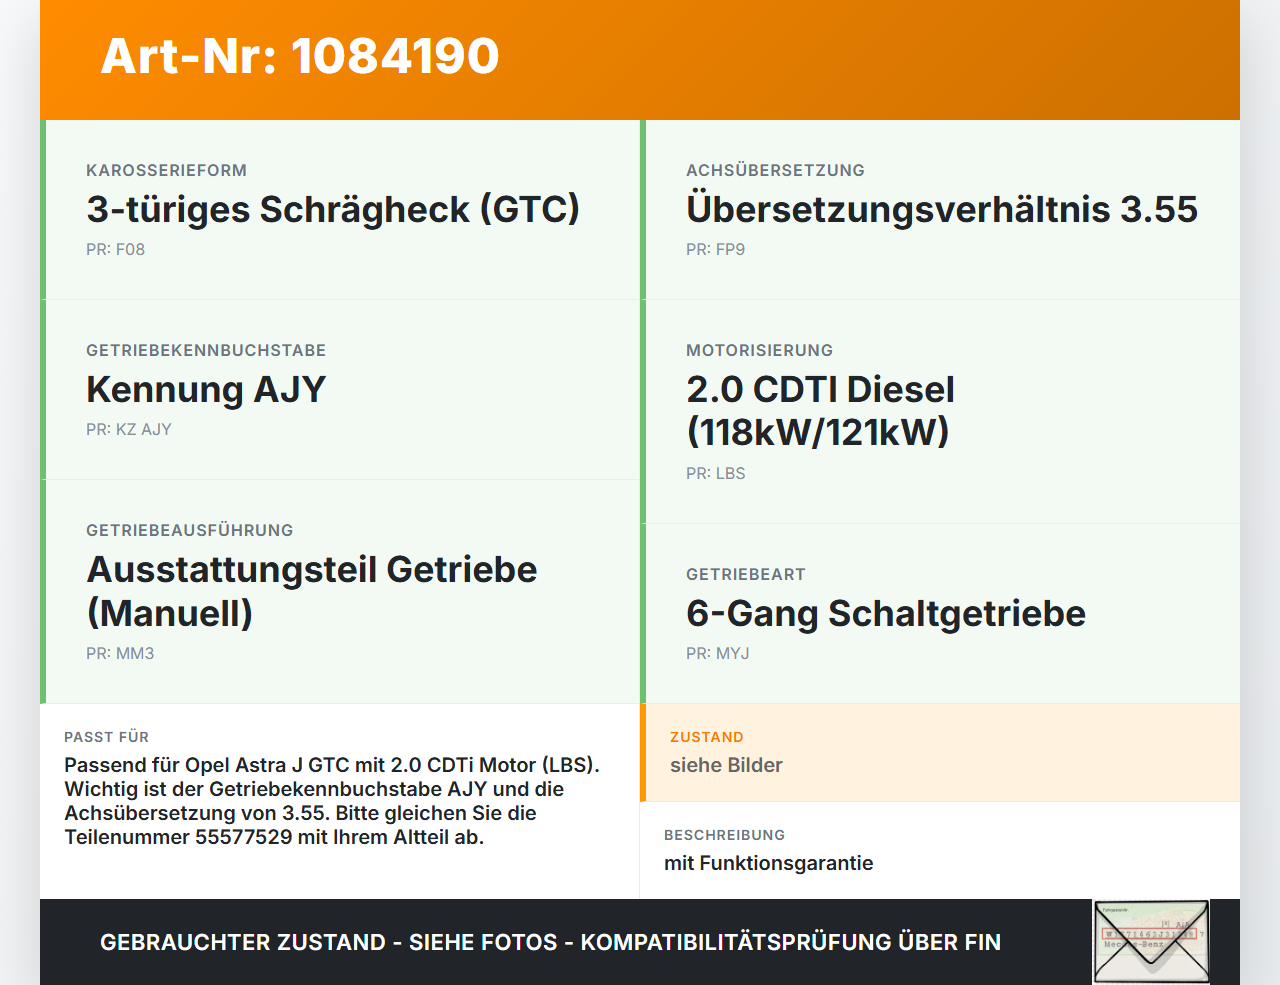This screenshot has width=1280, height=985.
Task: Select '6-Gang Schaltgetriebe' value
Action: 886,613
